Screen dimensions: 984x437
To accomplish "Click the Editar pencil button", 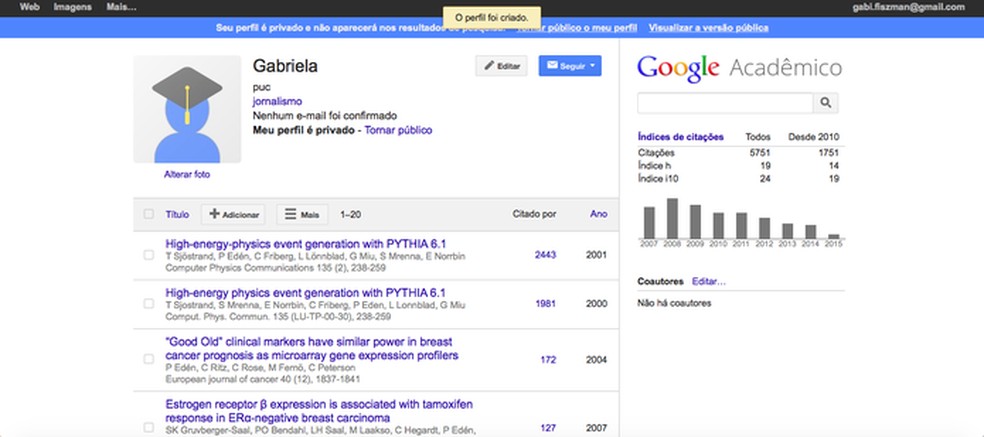I will (x=502, y=66).
